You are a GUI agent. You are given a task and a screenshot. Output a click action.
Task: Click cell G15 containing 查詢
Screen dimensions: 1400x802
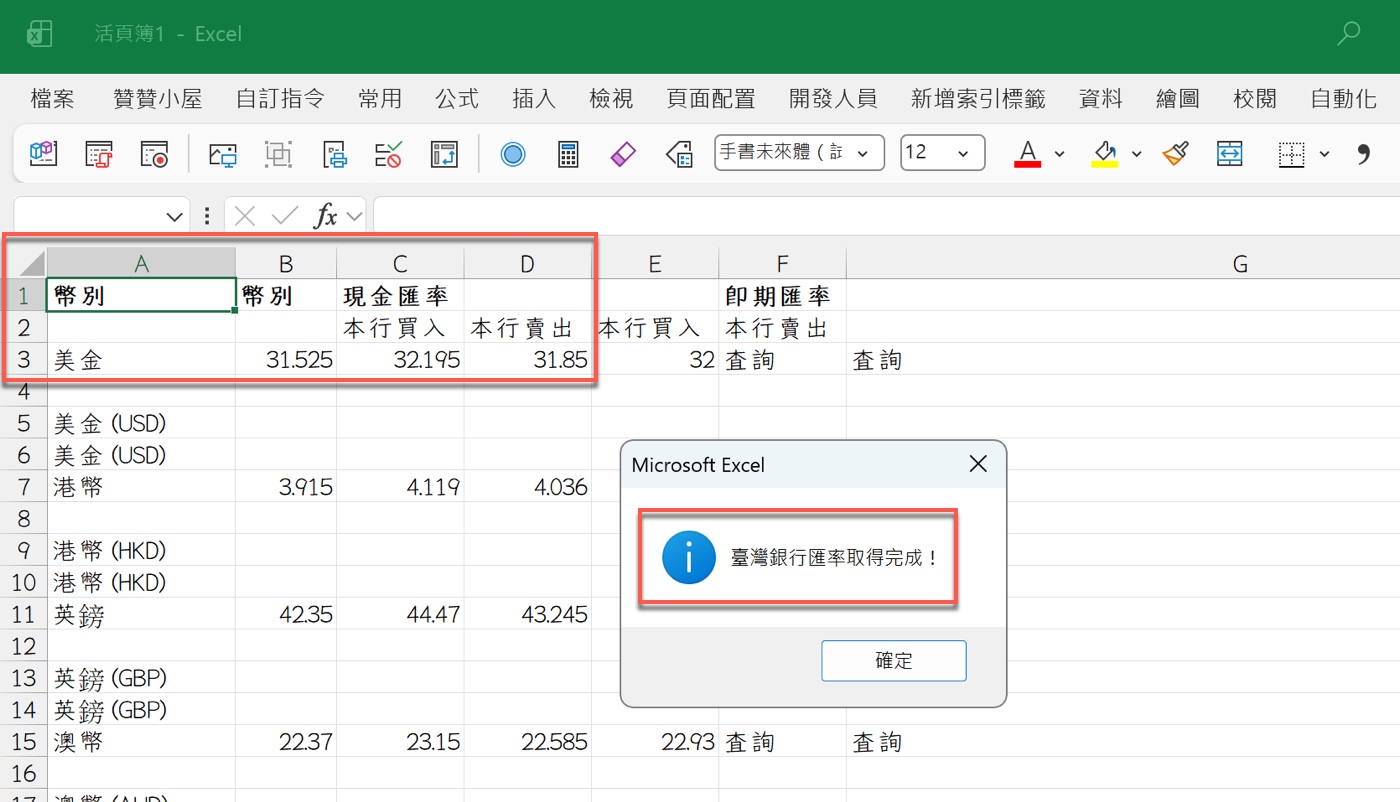point(1123,742)
